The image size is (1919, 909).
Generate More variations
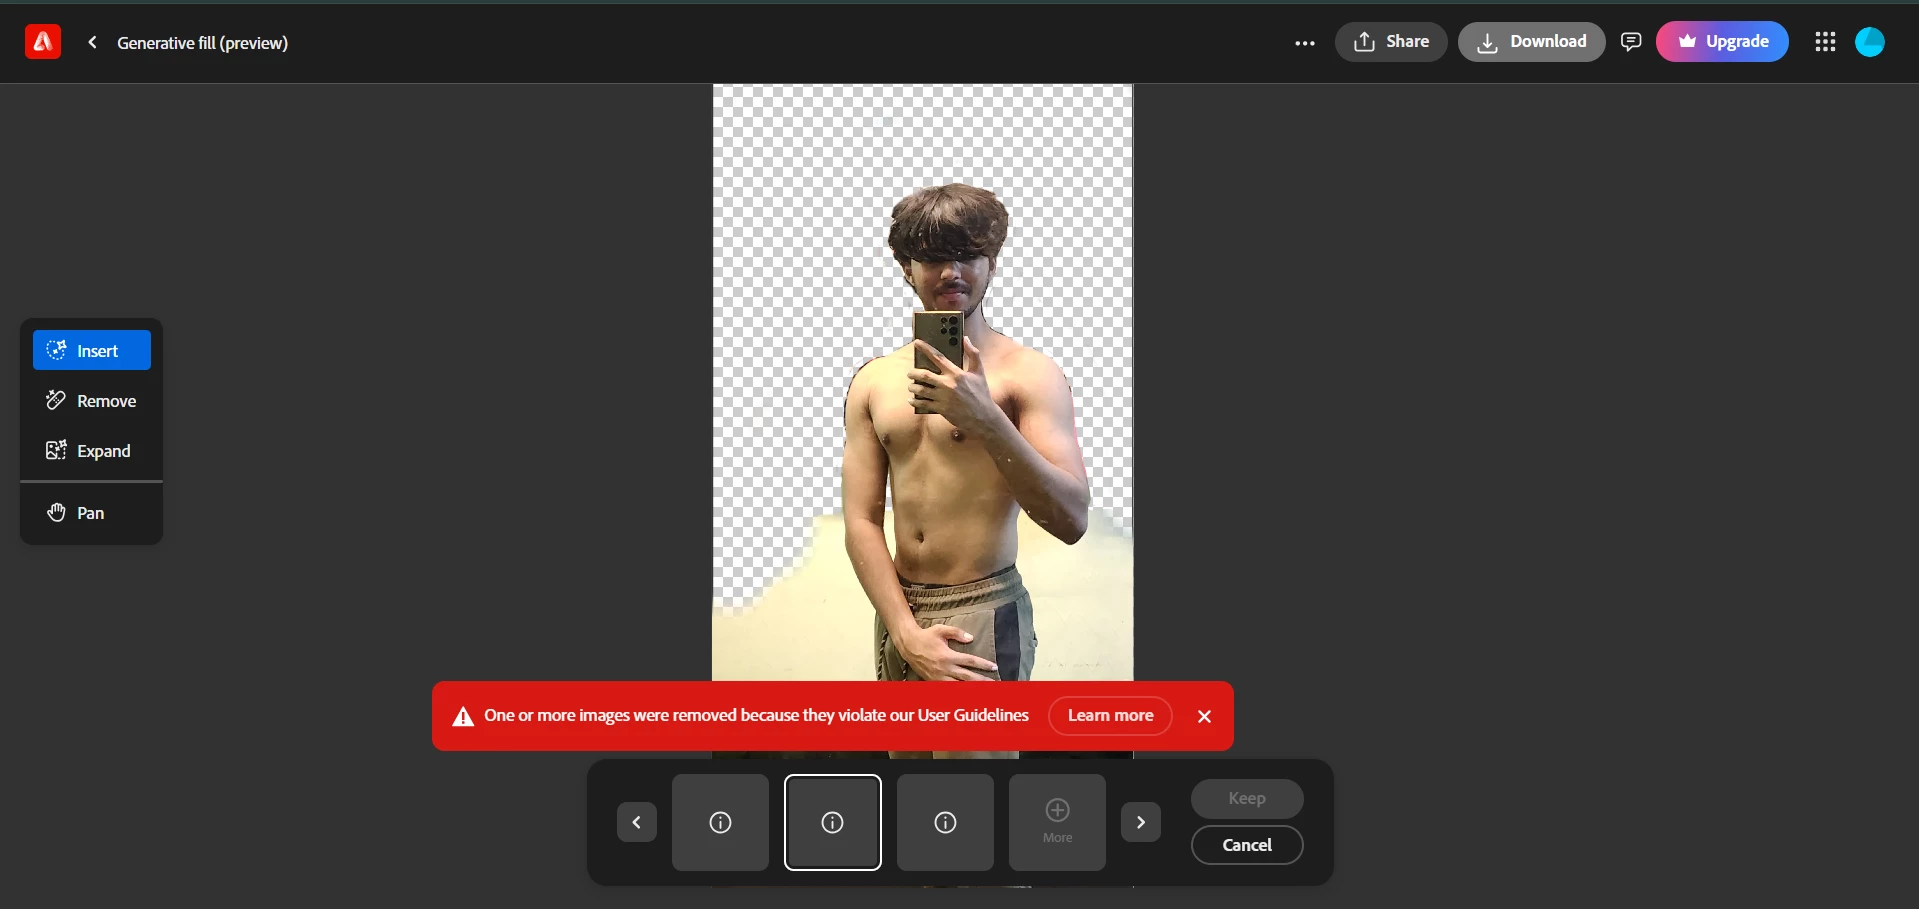pyautogui.click(x=1057, y=822)
